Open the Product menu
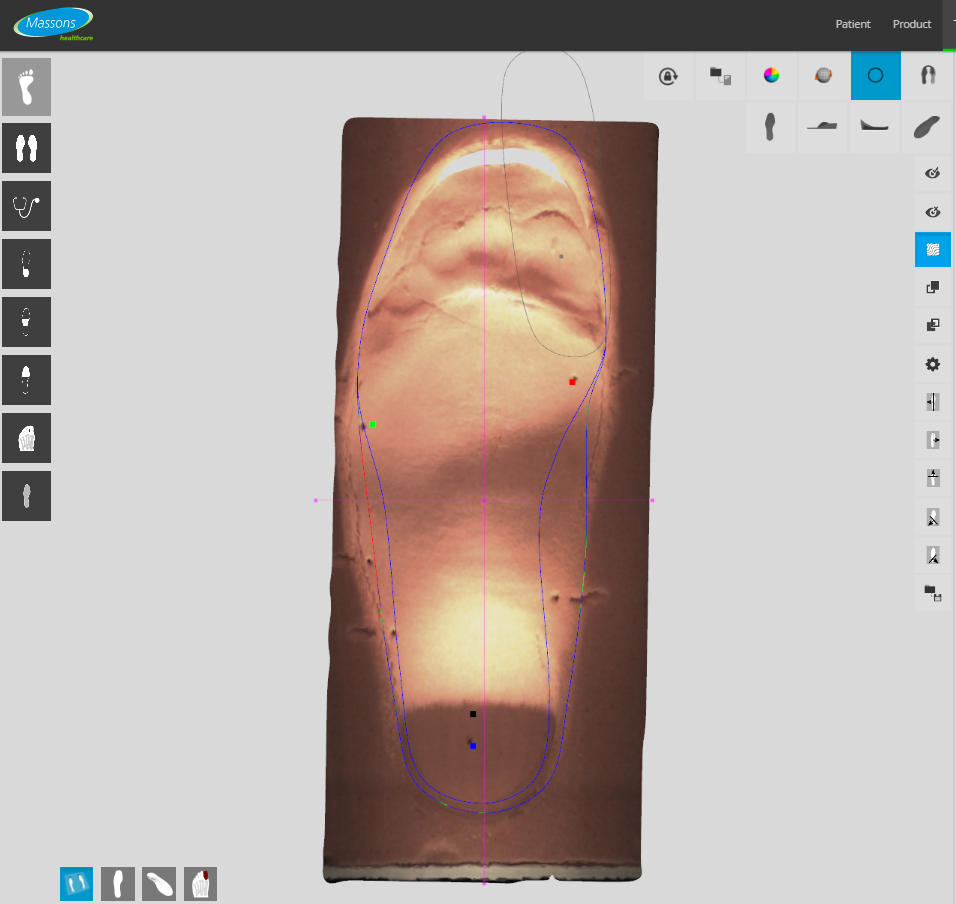 pos(911,24)
